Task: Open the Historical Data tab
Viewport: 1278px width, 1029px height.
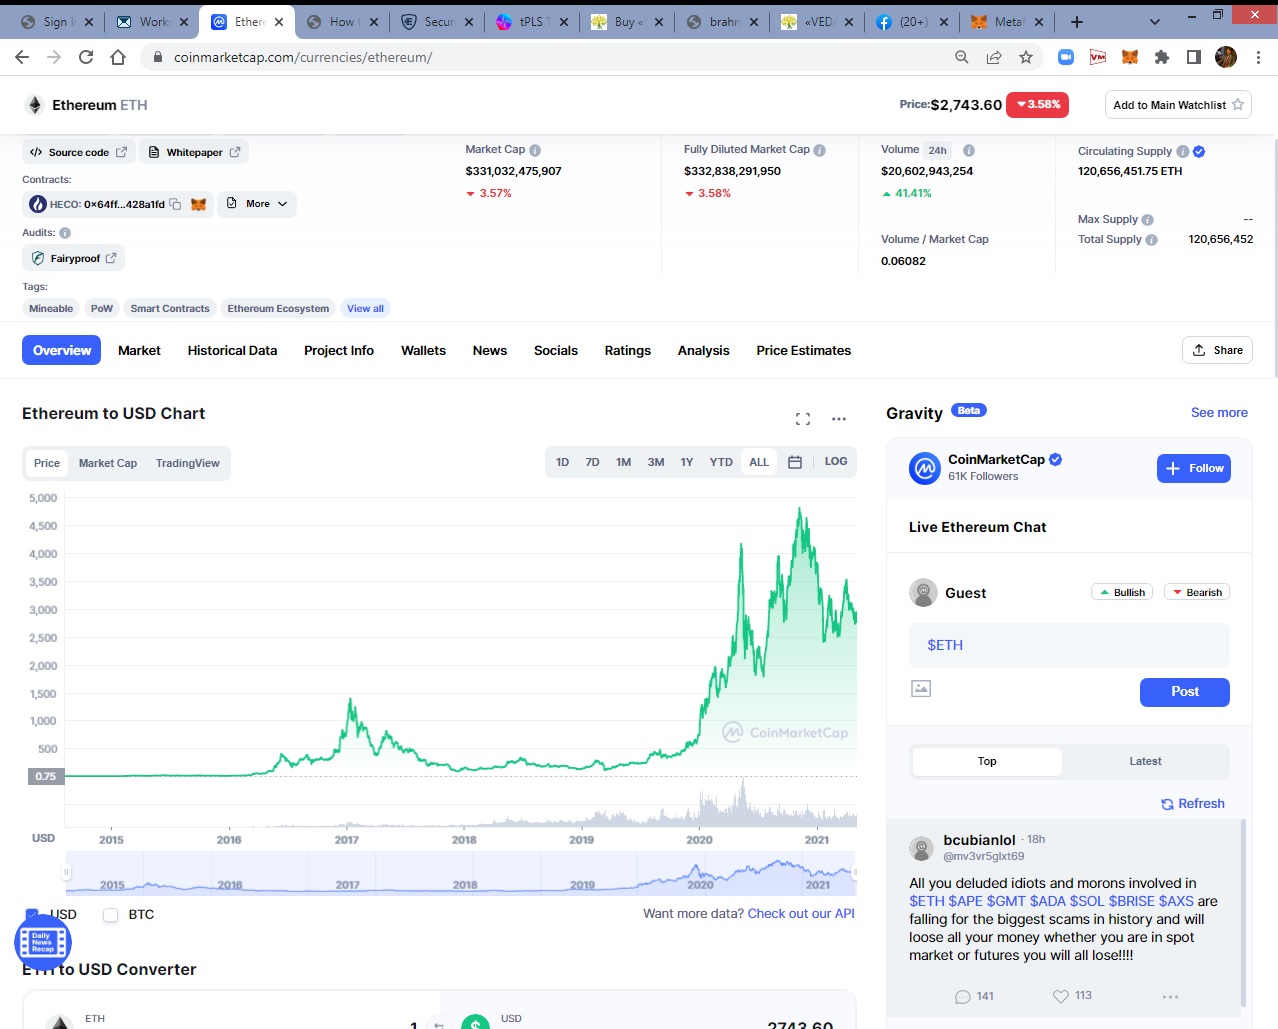Action: click(232, 350)
